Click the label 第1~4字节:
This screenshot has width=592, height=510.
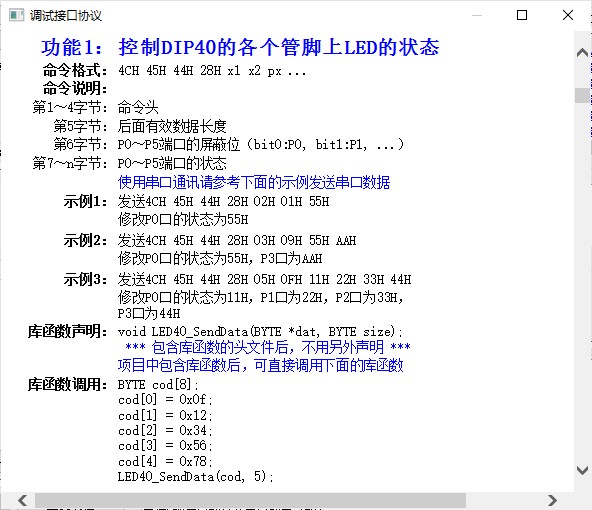[x=70, y=107]
